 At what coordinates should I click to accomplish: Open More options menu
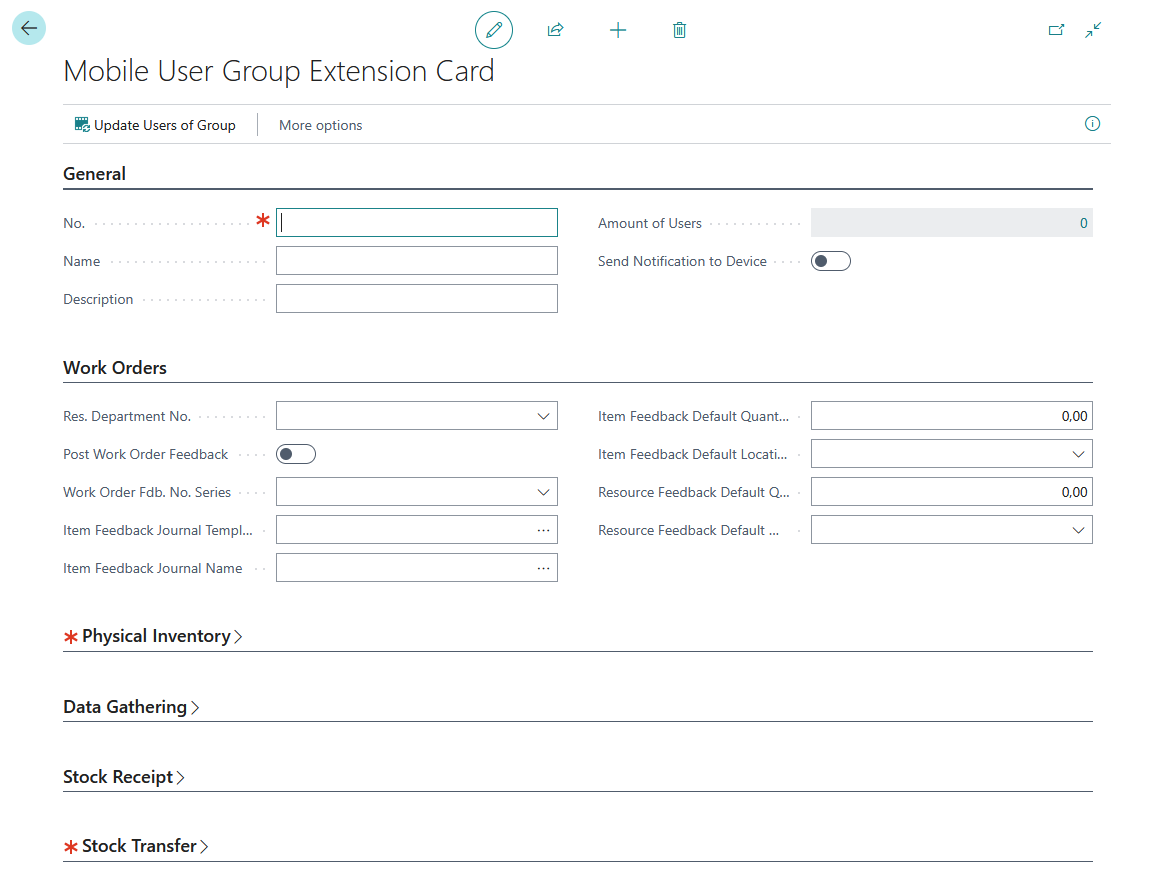tap(320, 125)
